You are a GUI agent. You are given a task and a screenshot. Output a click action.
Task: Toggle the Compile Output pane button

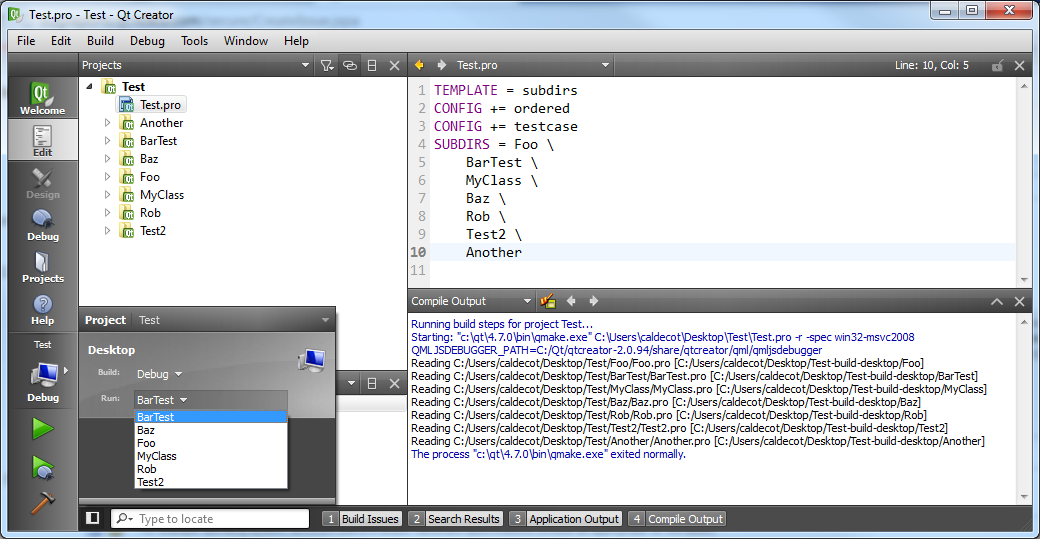click(676, 519)
